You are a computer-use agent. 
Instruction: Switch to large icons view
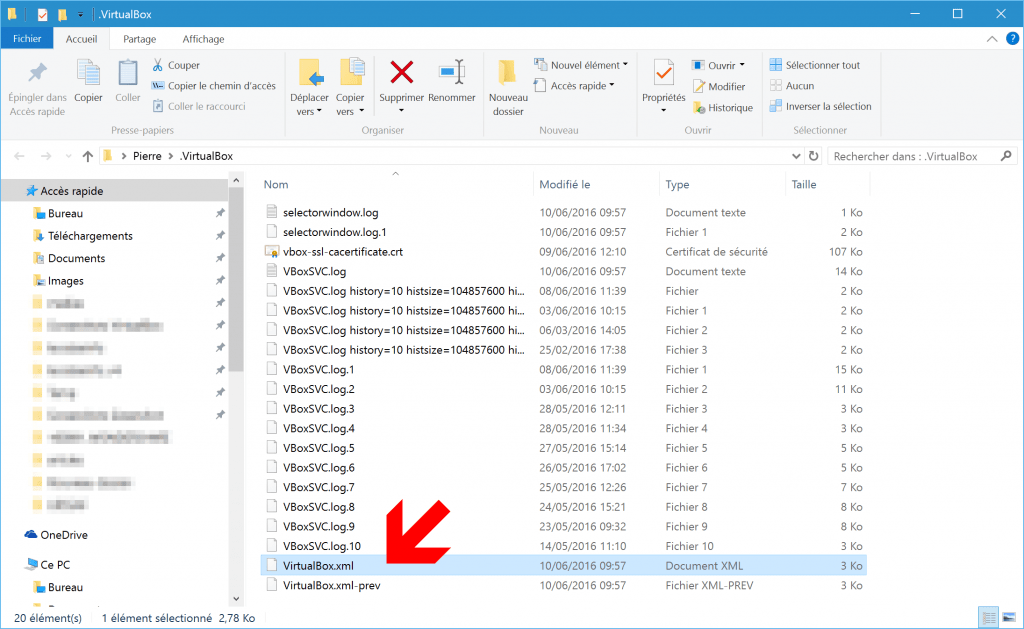point(1010,617)
